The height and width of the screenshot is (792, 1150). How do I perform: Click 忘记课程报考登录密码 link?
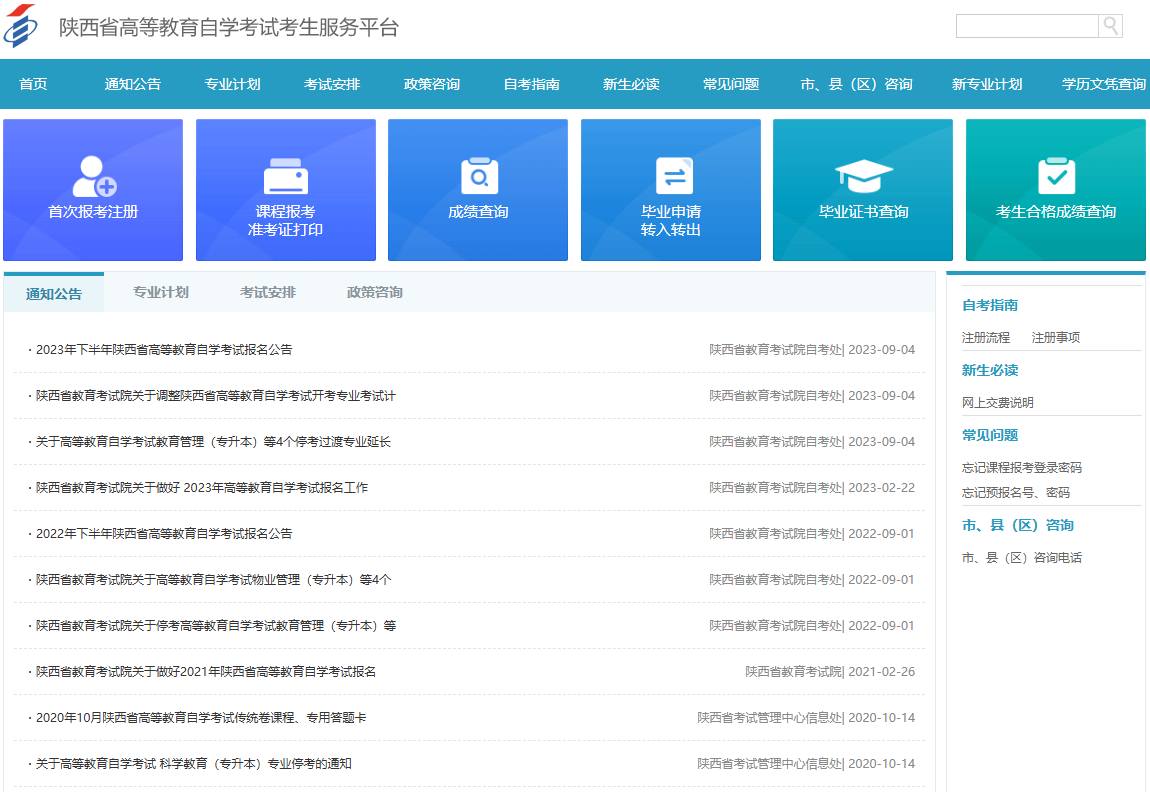point(1019,468)
